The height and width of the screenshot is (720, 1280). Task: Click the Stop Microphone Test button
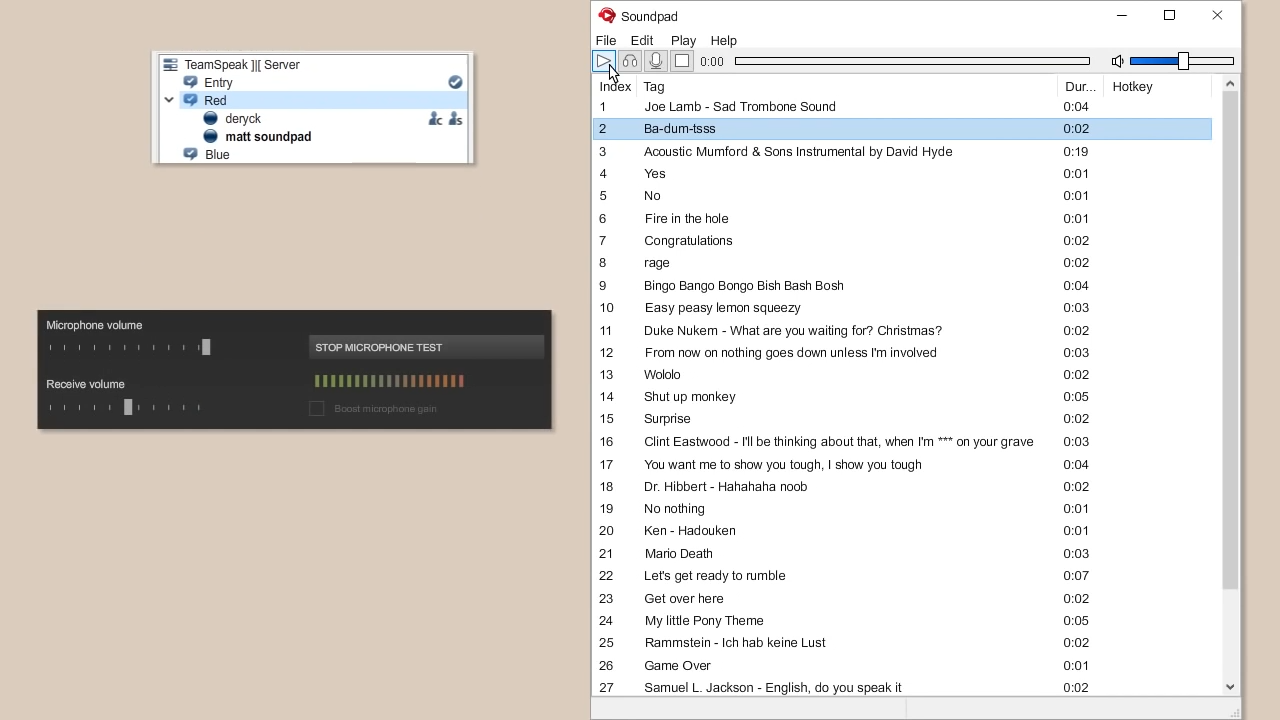click(x=427, y=347)
